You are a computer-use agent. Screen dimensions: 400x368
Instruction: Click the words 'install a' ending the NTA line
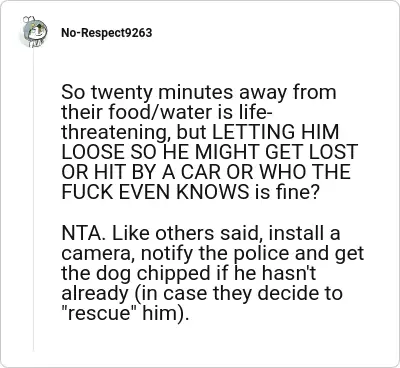(304, 233)
